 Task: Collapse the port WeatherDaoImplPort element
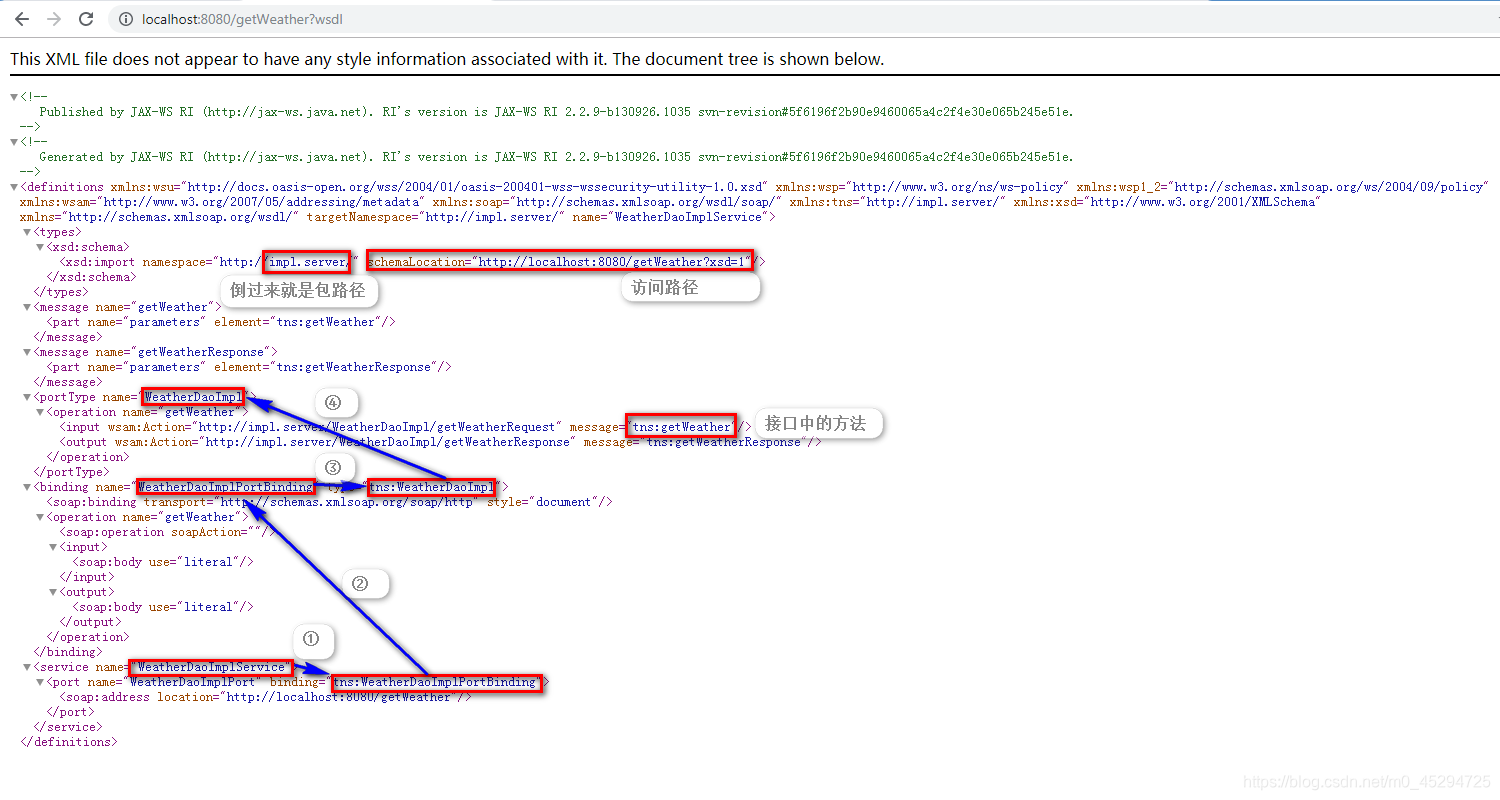[40, 682]
